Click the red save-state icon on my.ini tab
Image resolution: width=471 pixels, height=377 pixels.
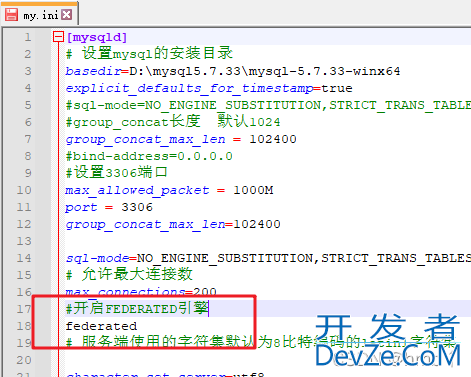click(x=11, y=14)
